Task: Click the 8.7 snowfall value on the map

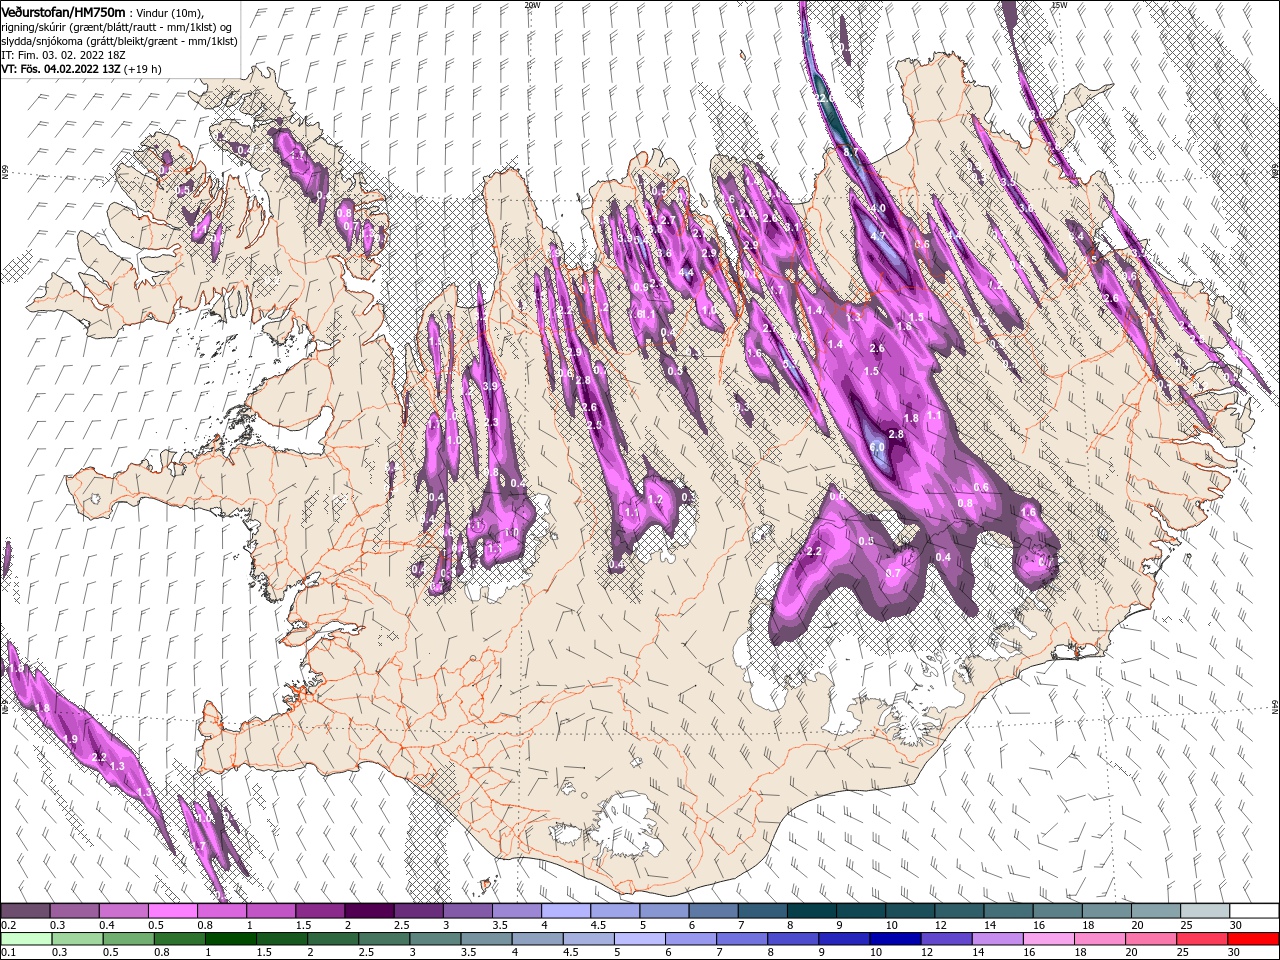Action: [x=851, y=151]
